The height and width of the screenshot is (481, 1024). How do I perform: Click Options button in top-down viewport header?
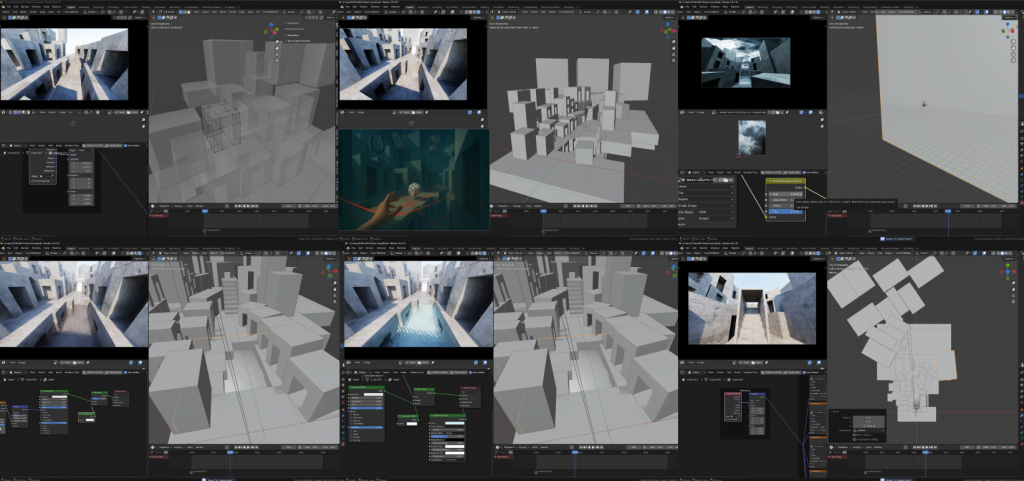1008,257
